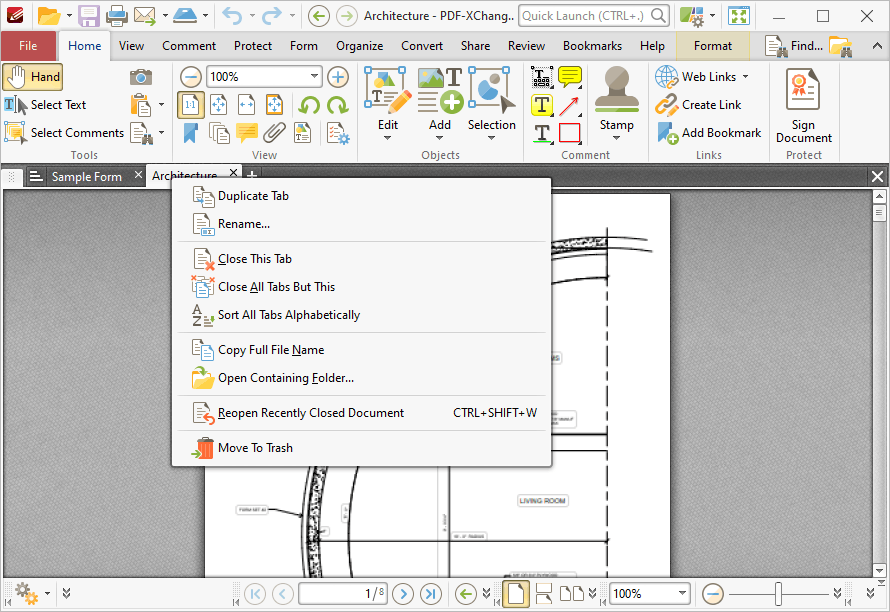Activate the Select Text tool
The image size is (890, 612).
(45, 104)
